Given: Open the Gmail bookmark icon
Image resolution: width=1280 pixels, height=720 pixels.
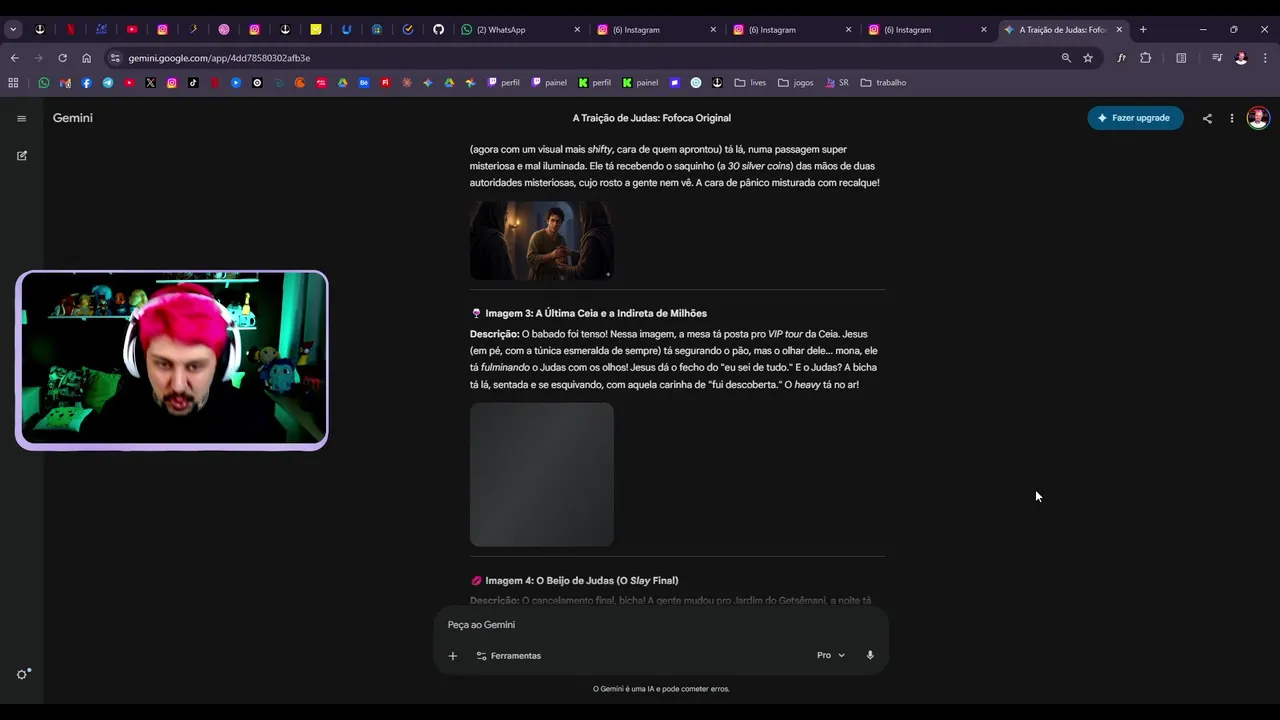Looking at the screenshot, I should (65, 83).
